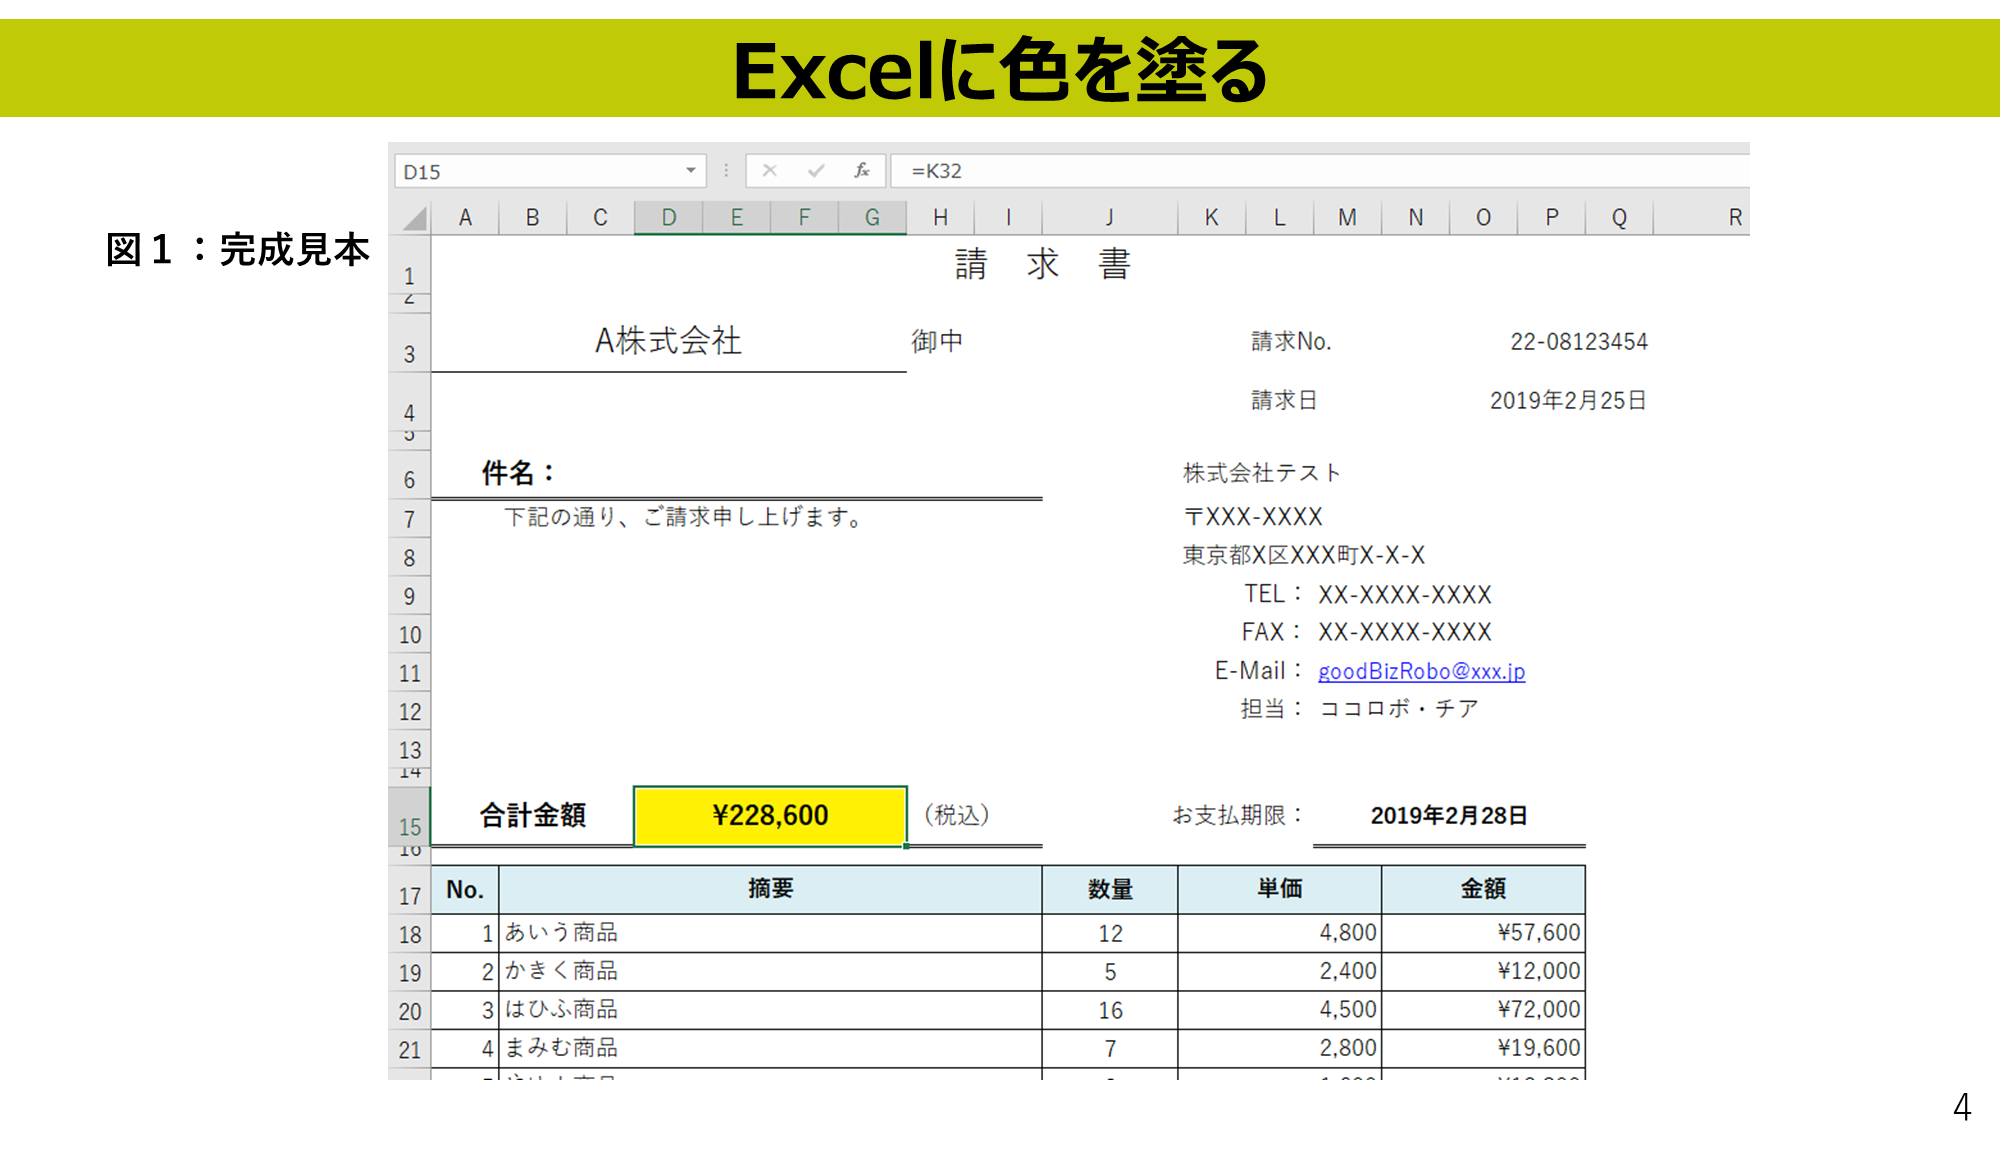Click the 請求No. label cell

[1291, 341]
